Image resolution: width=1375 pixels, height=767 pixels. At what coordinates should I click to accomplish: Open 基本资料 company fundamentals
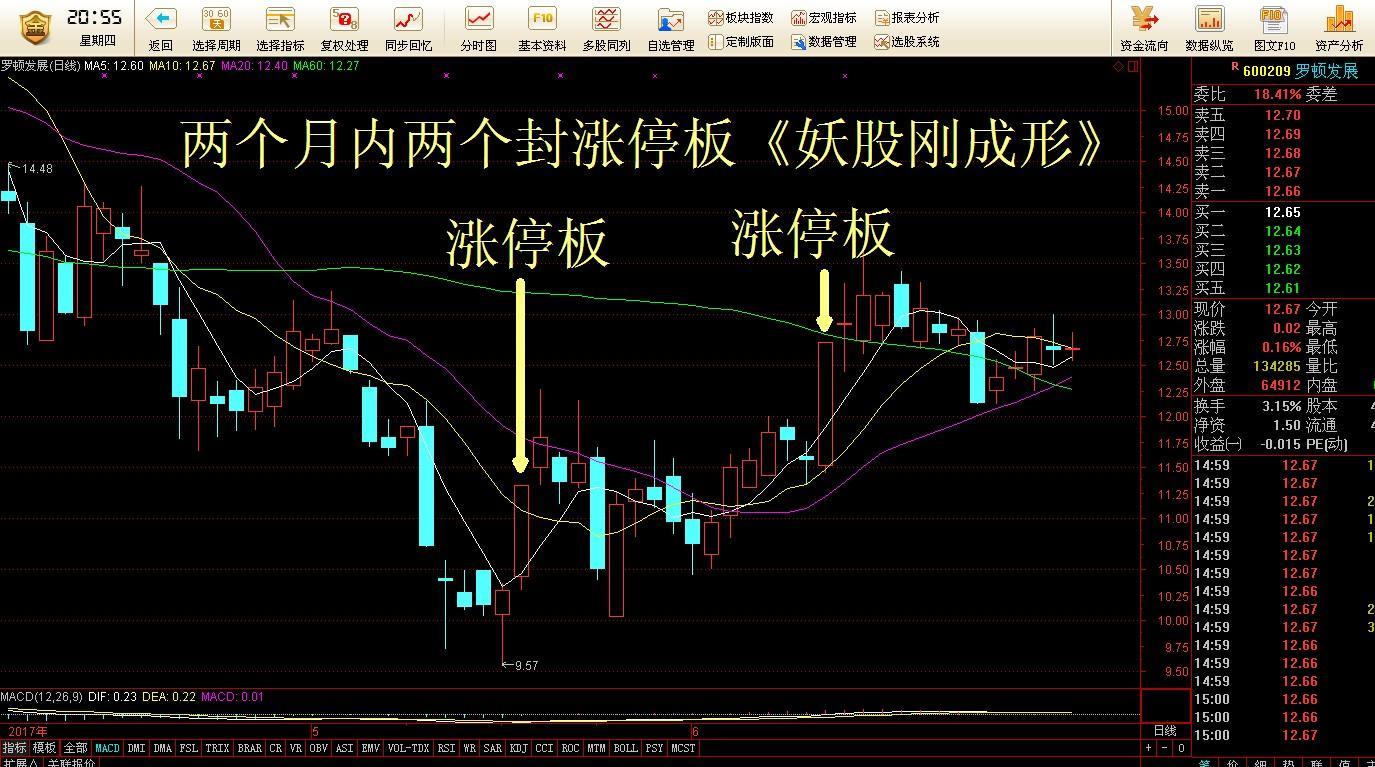541,26
